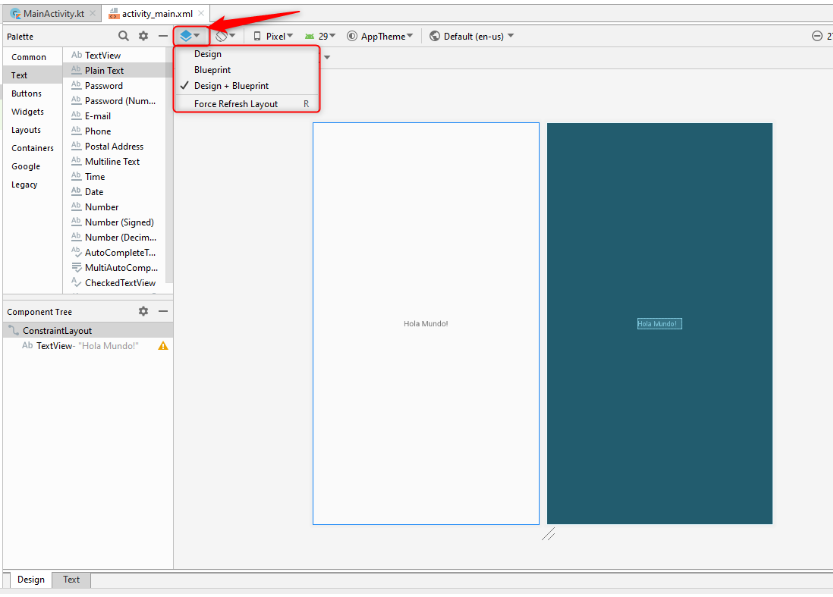Collapse the Component Tree panel
Screen dimensions: 833x597
[163, 311]
